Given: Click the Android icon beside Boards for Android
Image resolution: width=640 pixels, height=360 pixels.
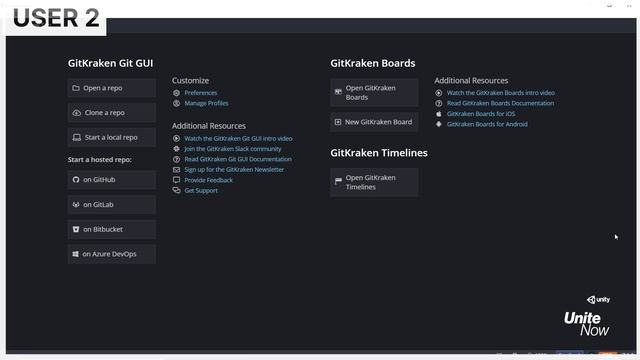Looking at the screenshot, I should (x=439, y=124).
